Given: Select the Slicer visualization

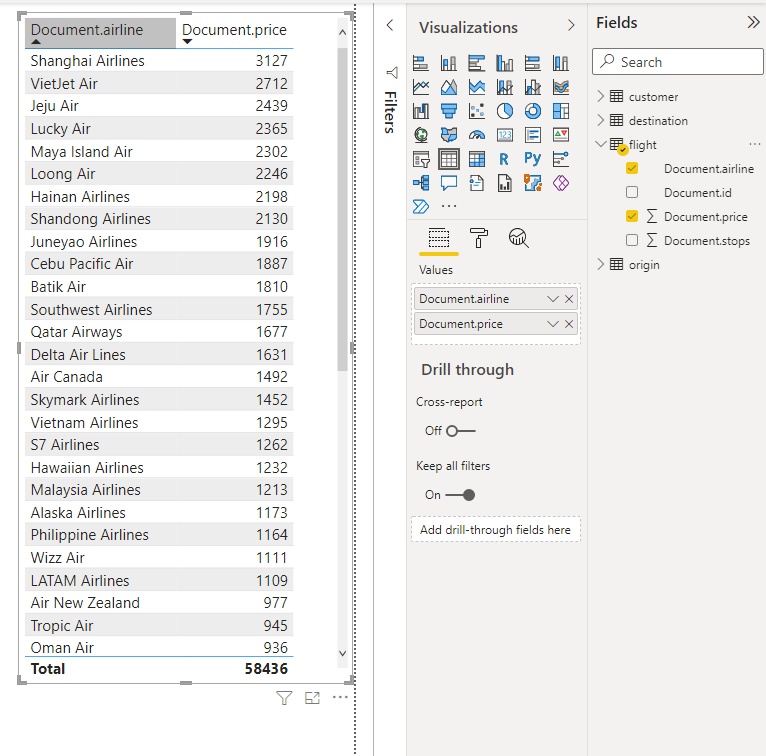Looking at the screenshot, I should (x=421, y=159).
